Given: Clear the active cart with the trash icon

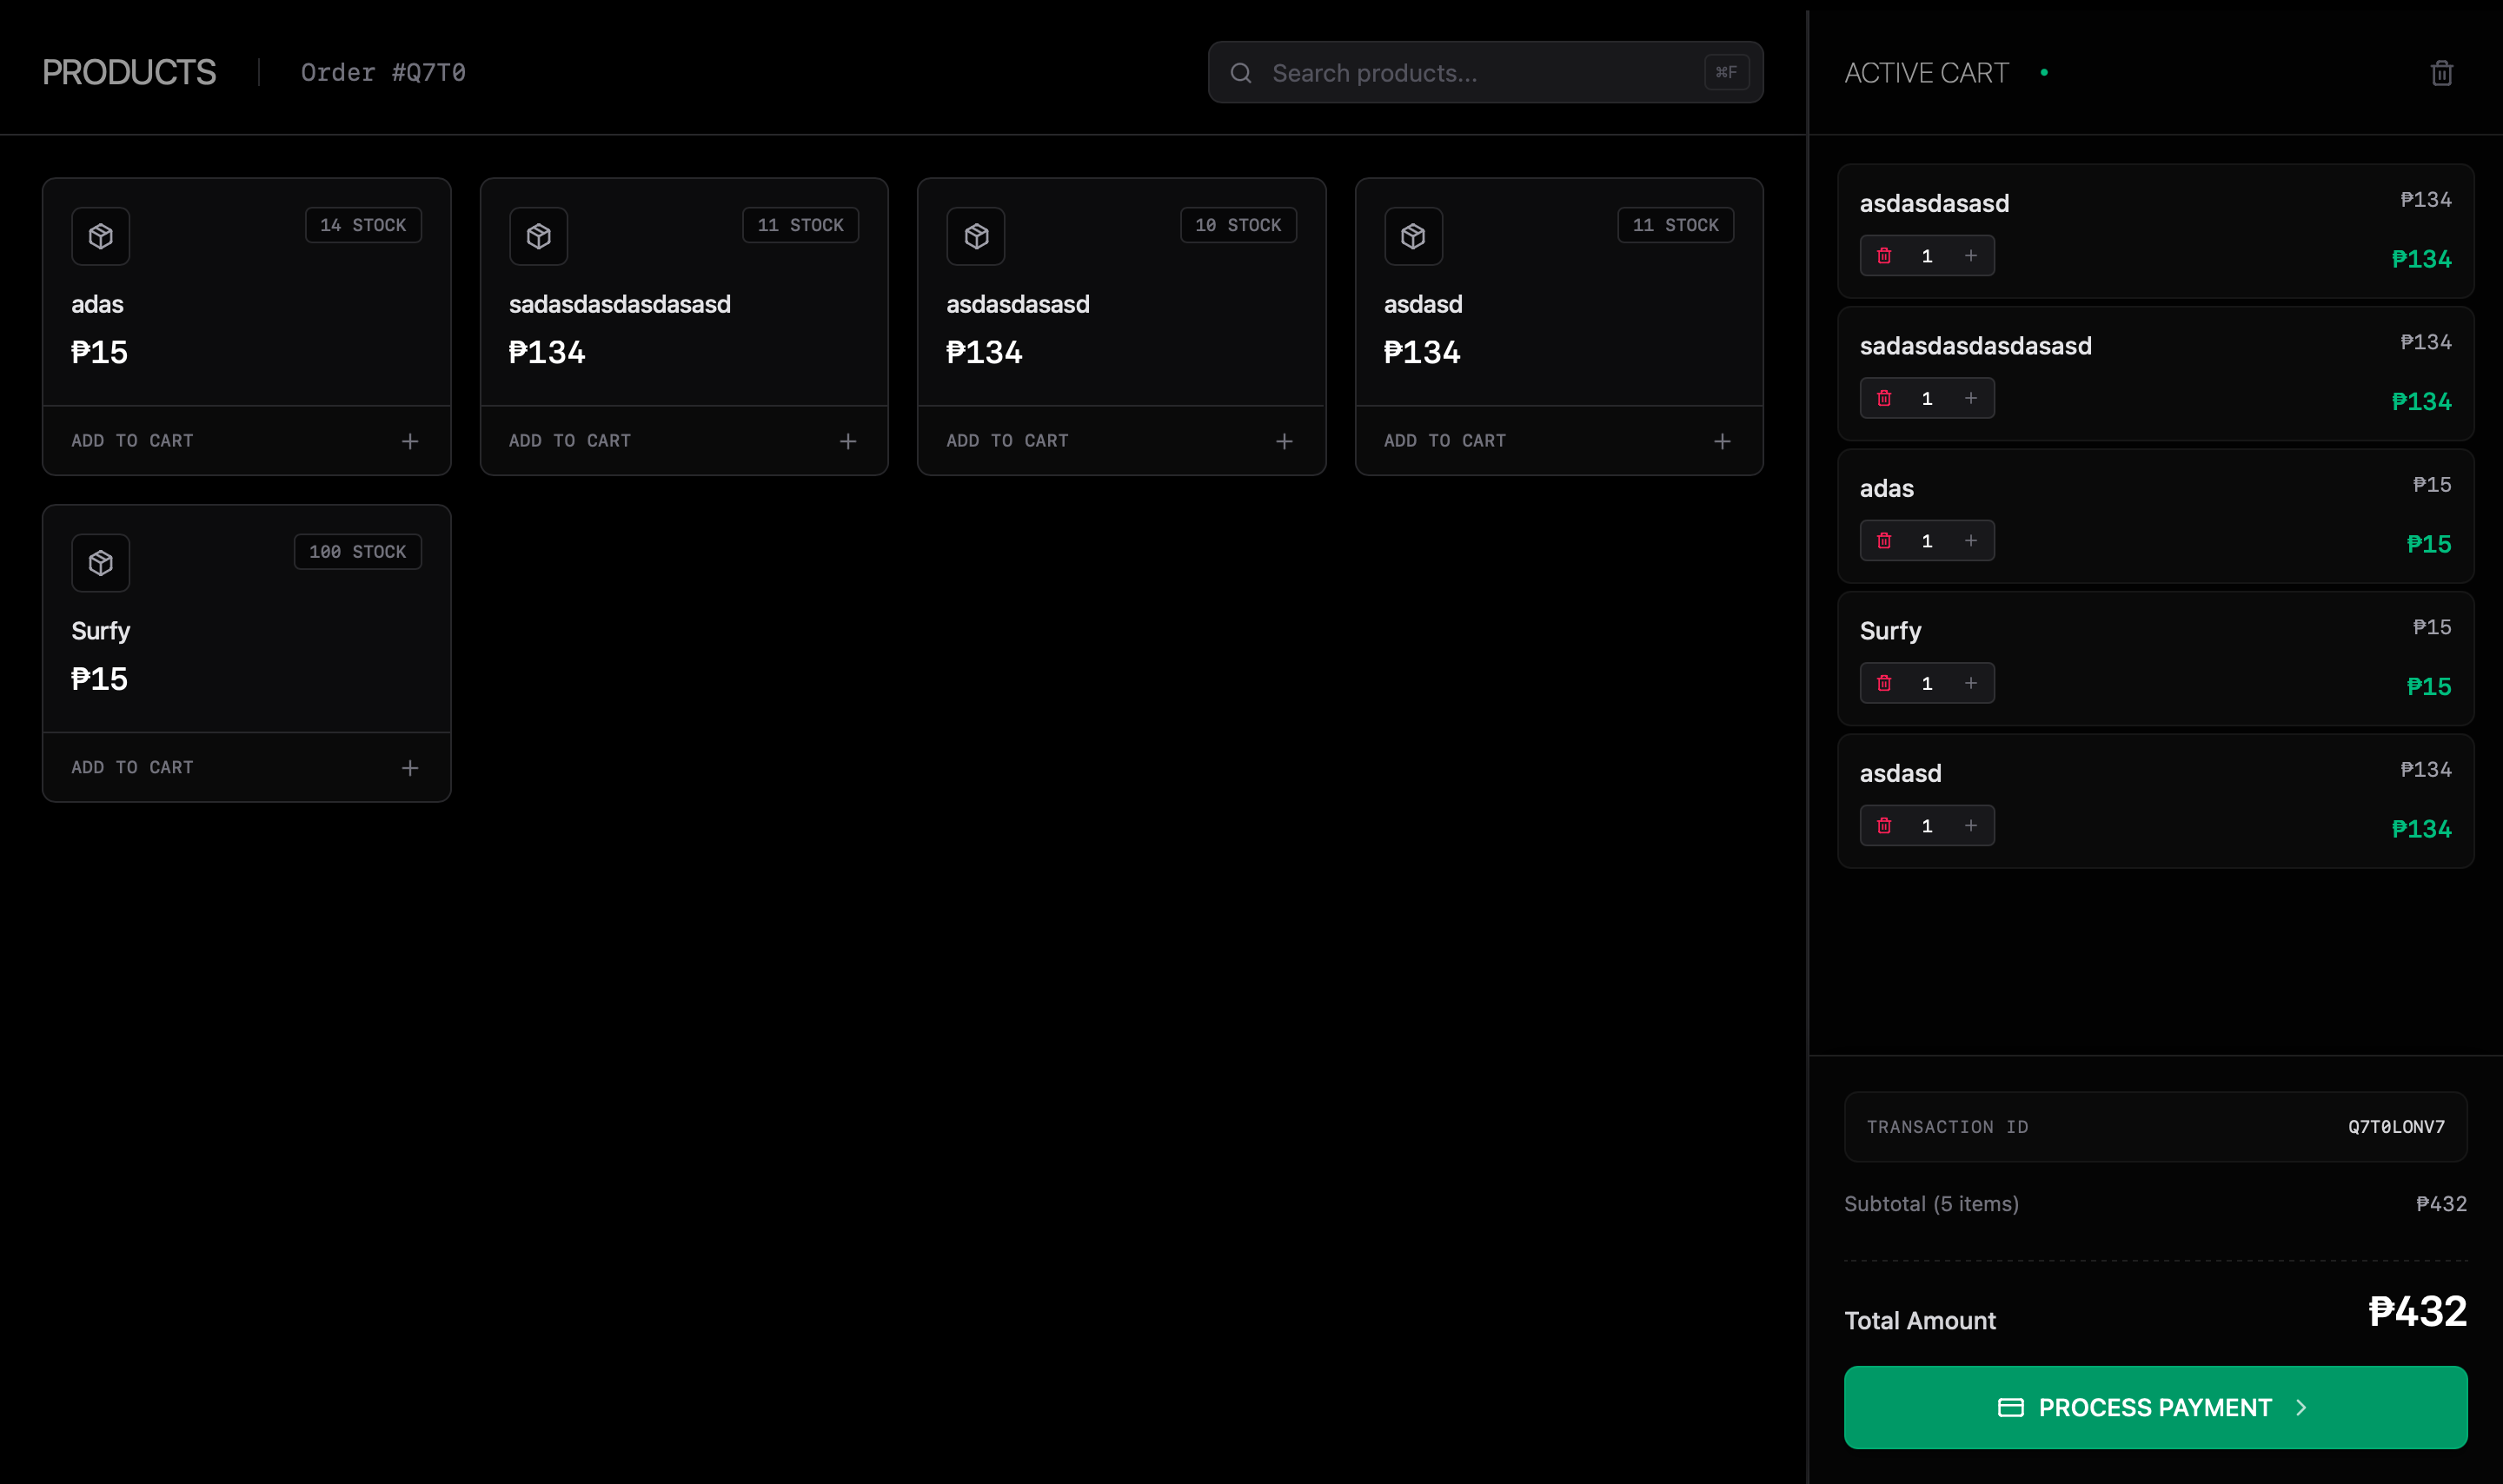Looking at the screenshot, I should click(x=2441, y=73).
